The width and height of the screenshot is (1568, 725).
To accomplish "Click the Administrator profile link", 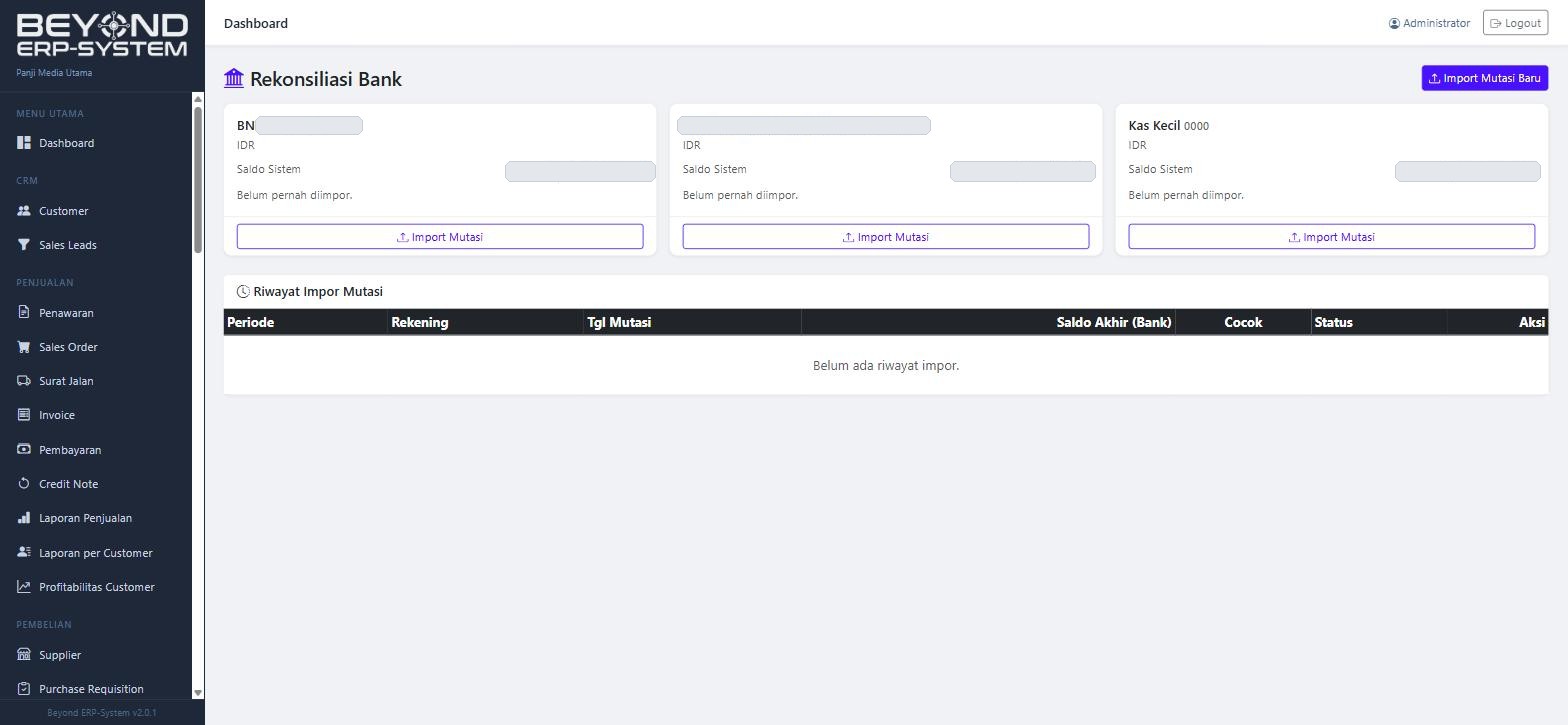I will tap(1429, 23).
